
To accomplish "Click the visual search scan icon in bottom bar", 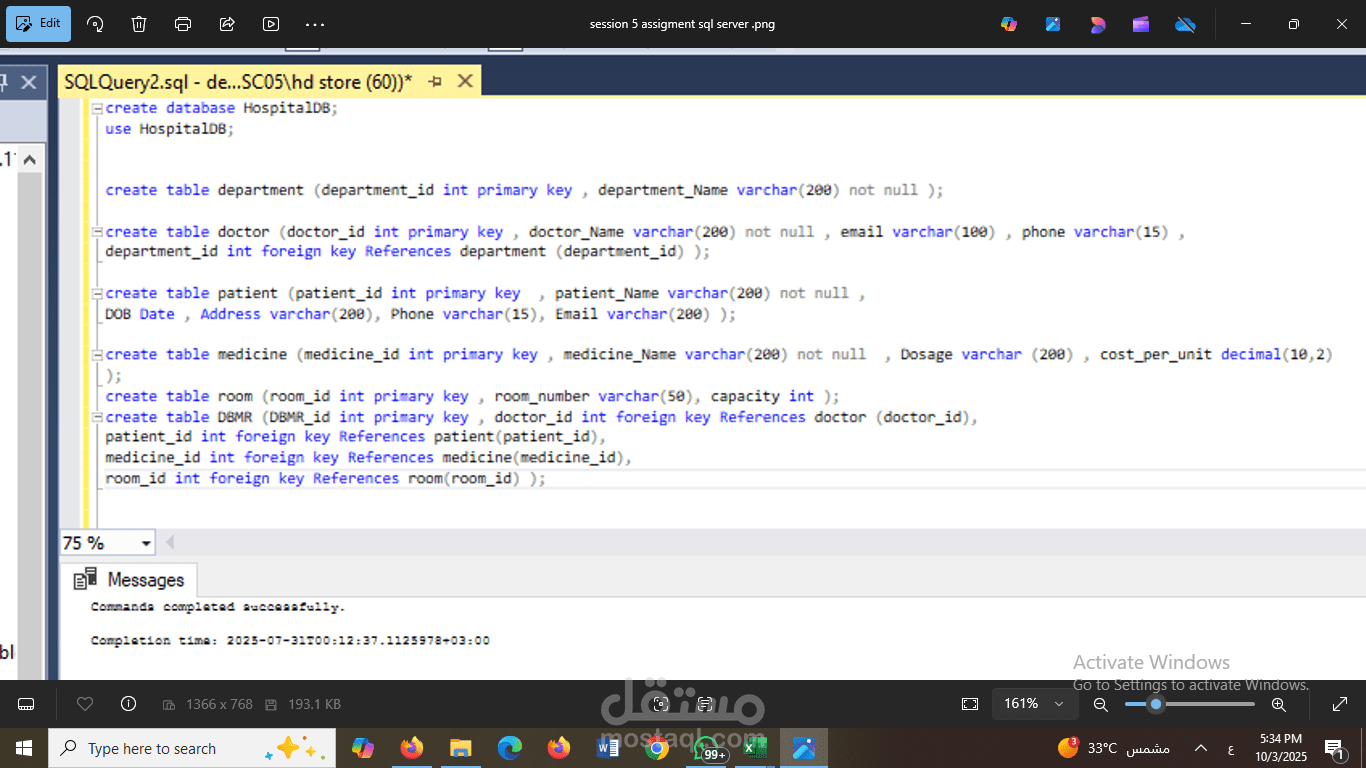I will coord(660,704).
